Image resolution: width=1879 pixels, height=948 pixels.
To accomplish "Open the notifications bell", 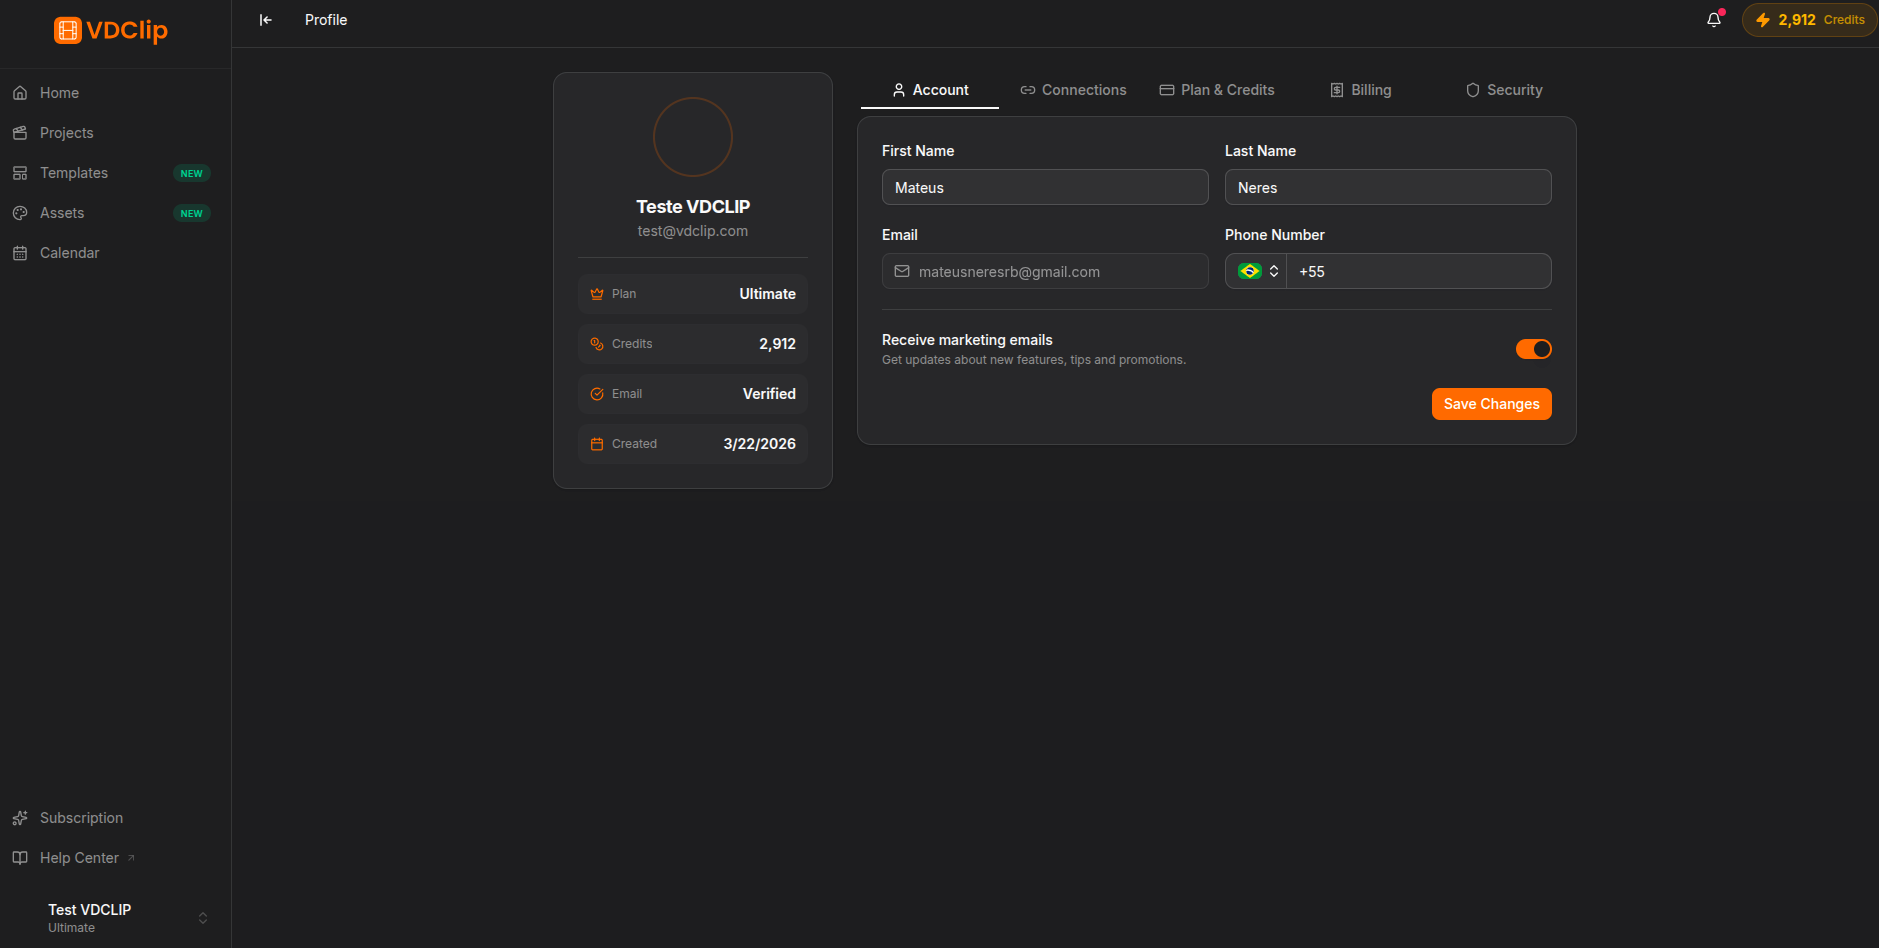I will (1714, 20).
